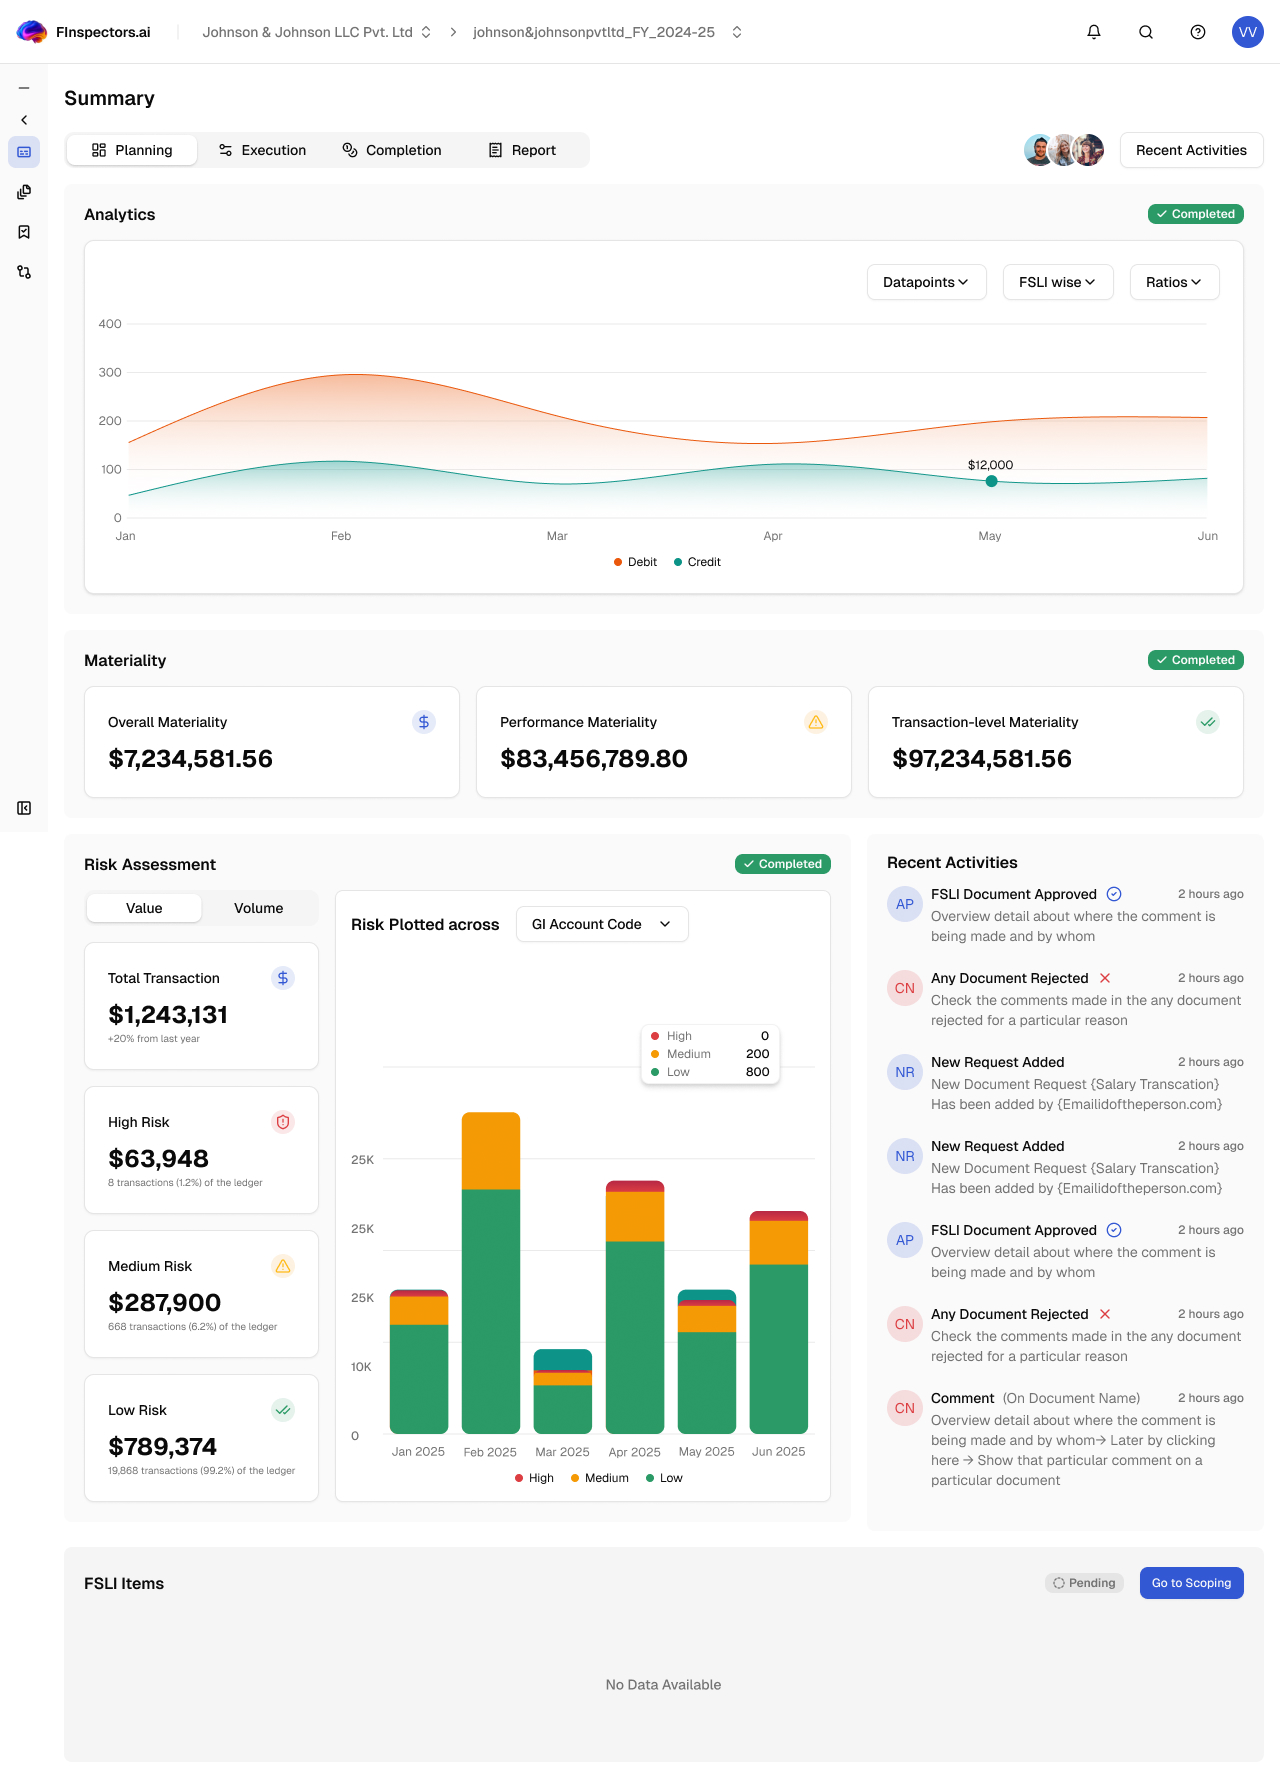Click the sidebar back arrow icon

pyautogui.click(x=24, y=120)
